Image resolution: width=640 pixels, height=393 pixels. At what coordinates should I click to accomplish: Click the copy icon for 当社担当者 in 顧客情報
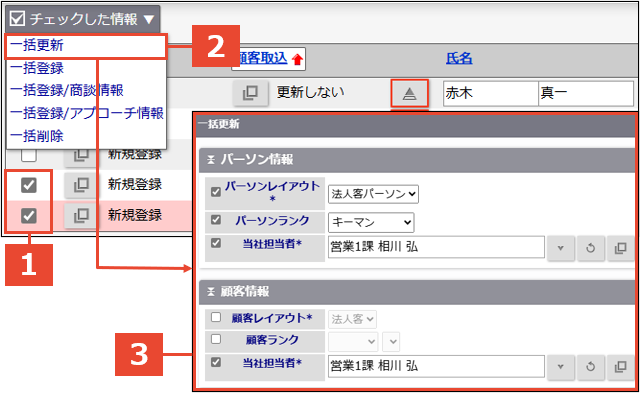click(x=620, y=367)
